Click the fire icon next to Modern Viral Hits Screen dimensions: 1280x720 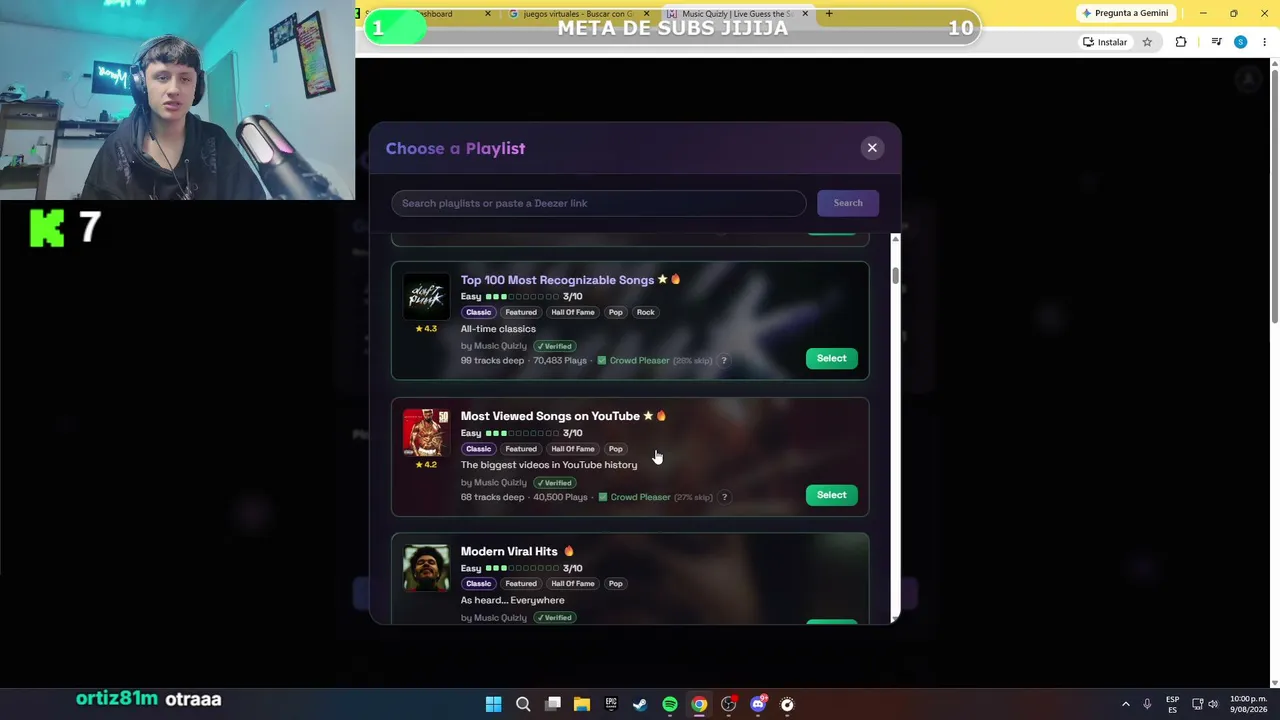pos(569,551)
